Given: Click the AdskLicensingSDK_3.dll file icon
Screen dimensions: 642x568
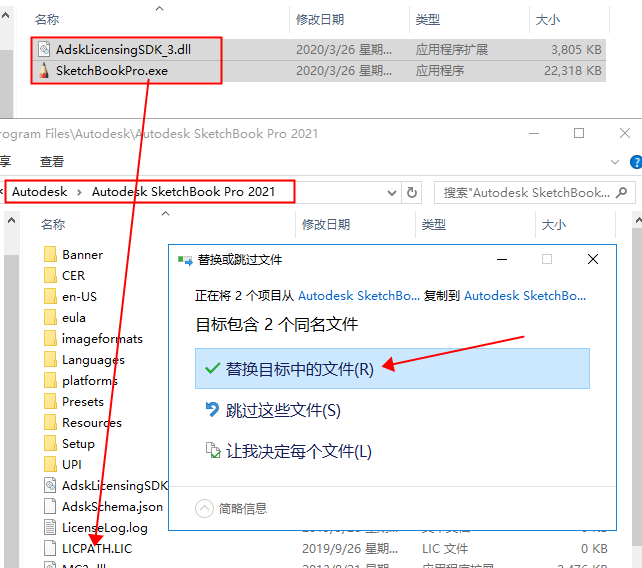Looking at the screenshot, I should [x=44, y=49].
